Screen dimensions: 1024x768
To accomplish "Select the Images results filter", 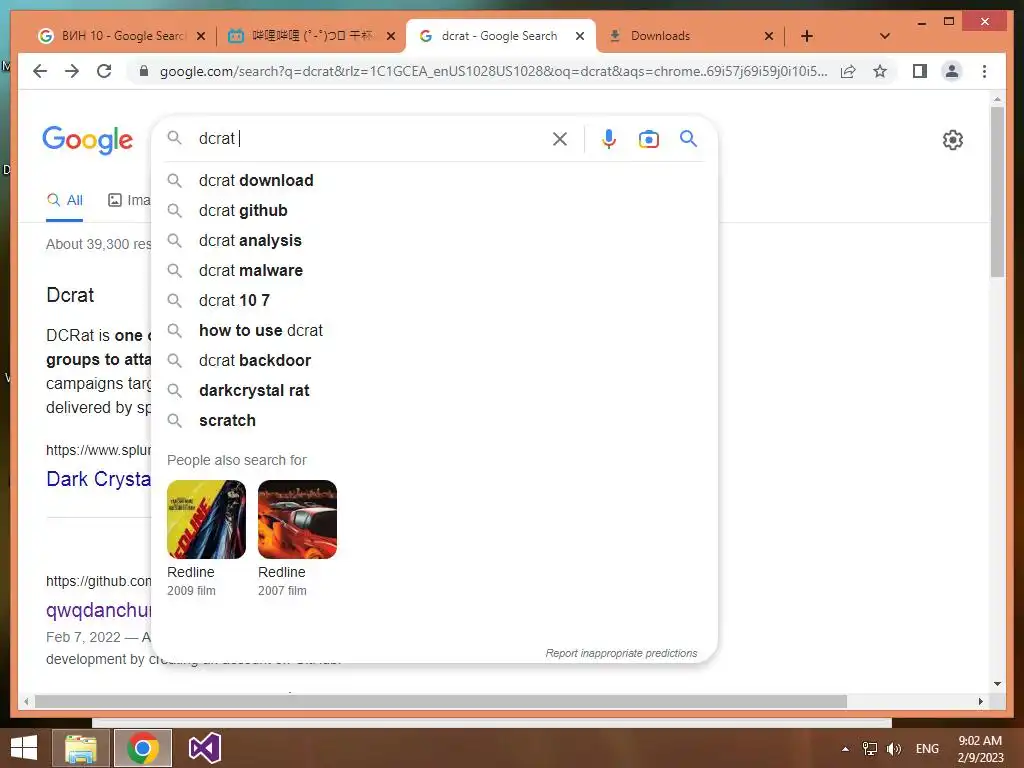I will tap(129, 200).
